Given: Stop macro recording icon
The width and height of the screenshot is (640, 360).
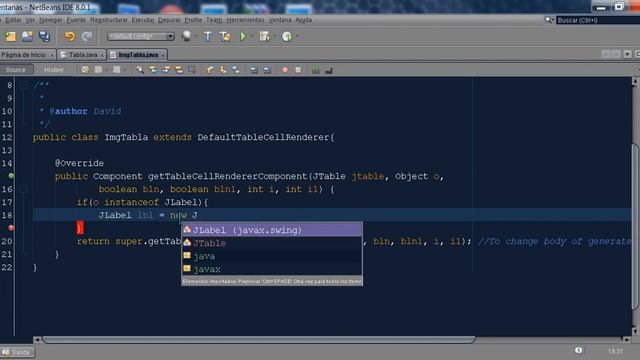Looking at the screenshot, I should [x=298, y=70].
